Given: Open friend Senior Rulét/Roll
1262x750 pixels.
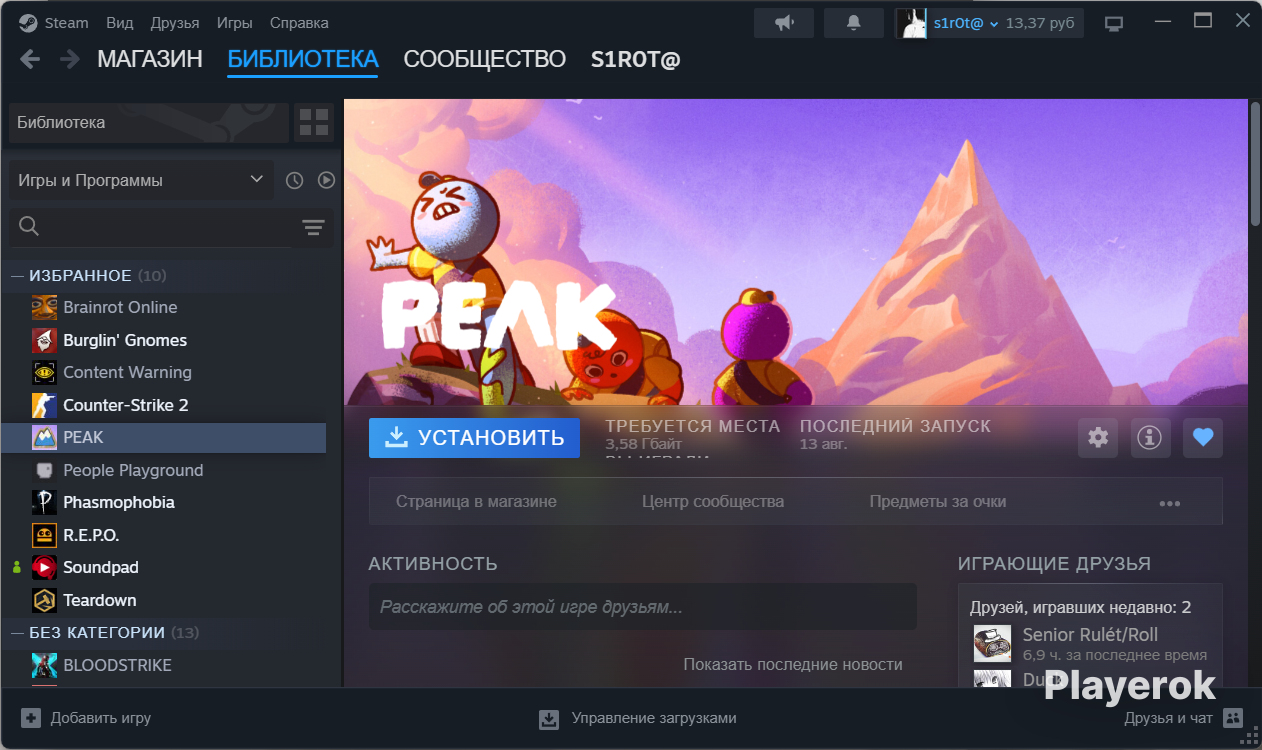Looking at the screenshot, I should point(1090,644).
